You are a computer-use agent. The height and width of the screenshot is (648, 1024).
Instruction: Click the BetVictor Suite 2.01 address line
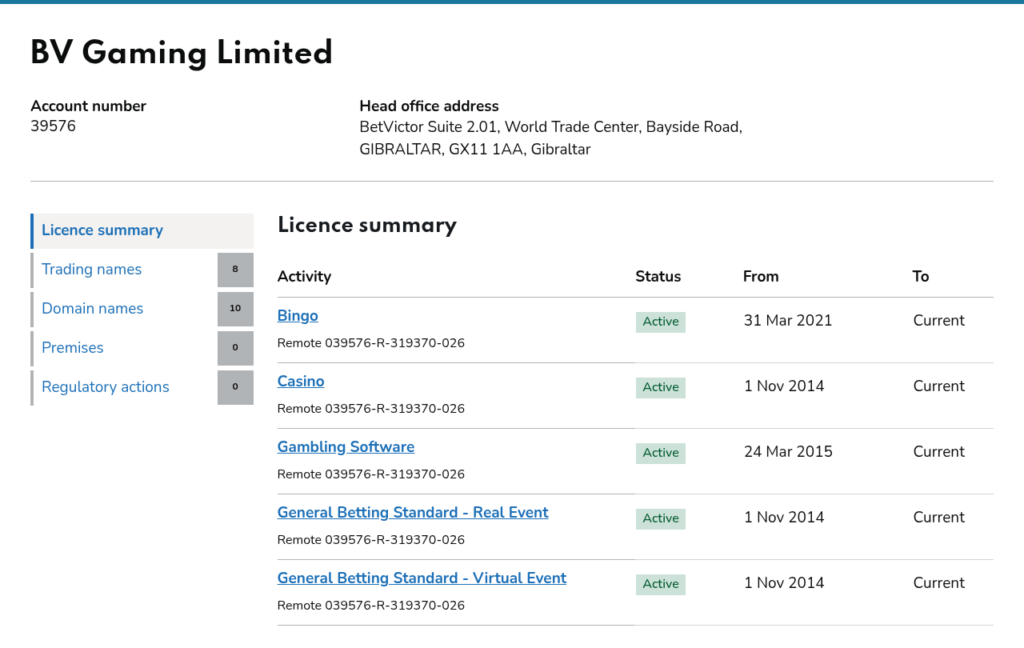click(x=551, y=127)
